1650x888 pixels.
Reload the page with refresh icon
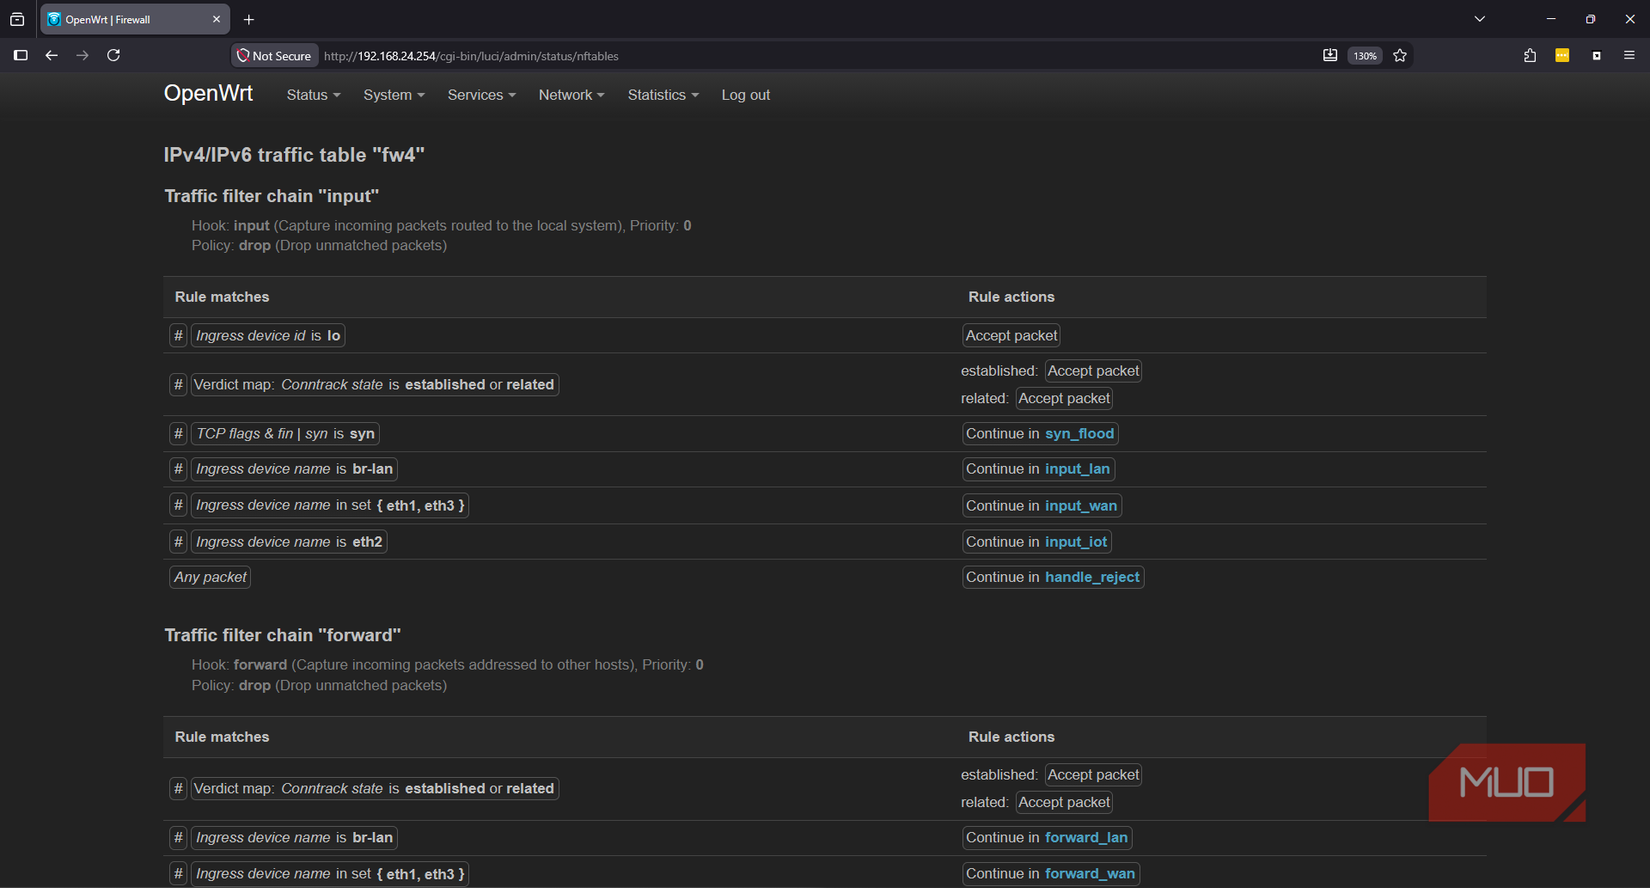click(114, 56)
